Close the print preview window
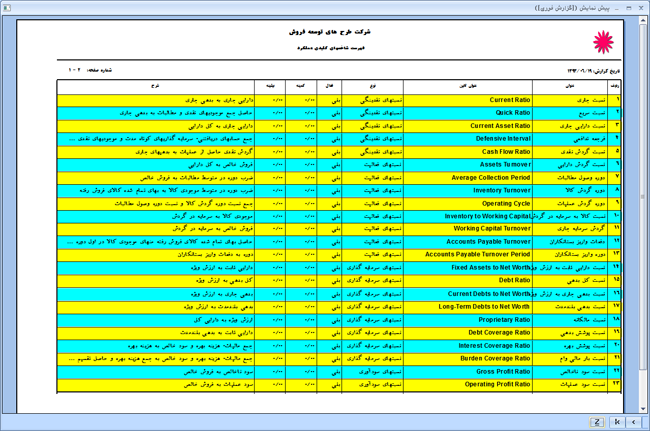650x431 pixels. [x=641, y=7]
